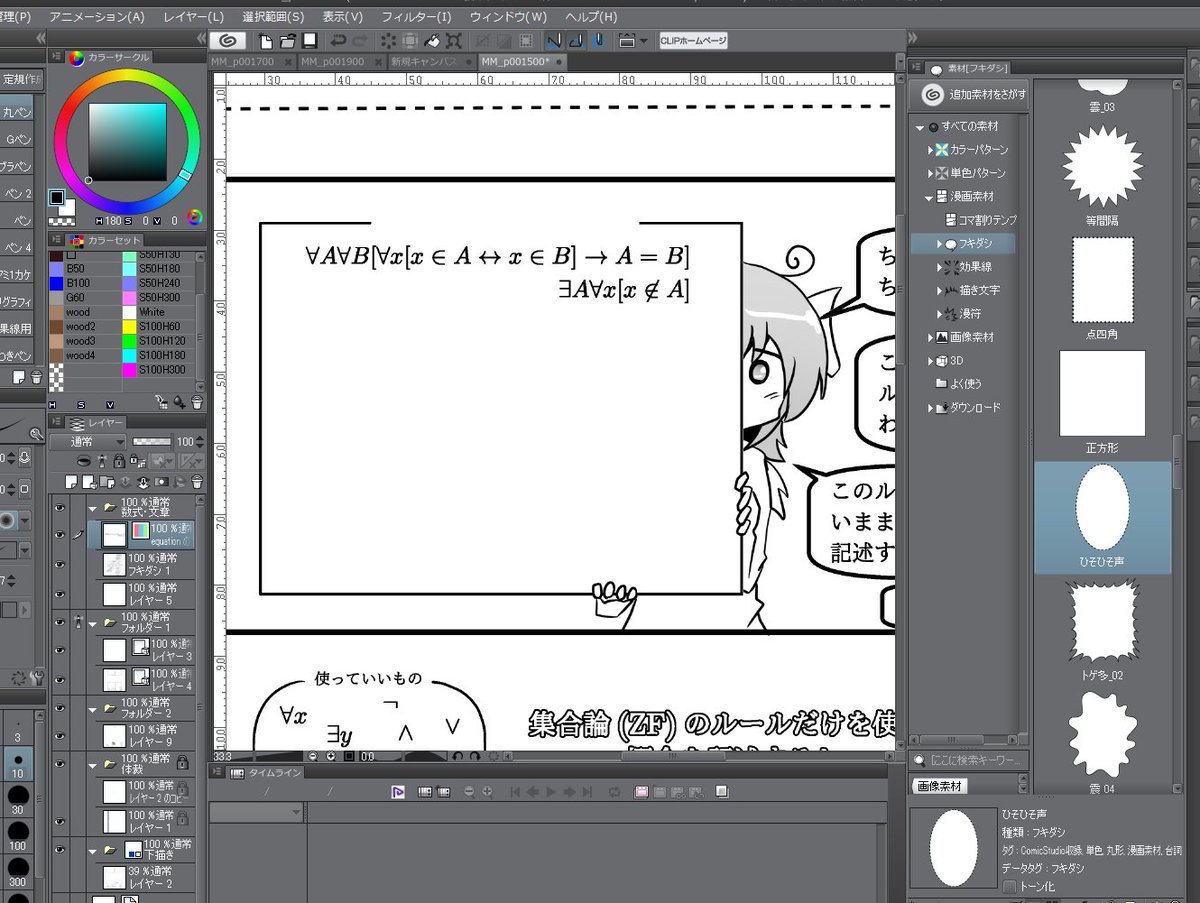Collapse the すべての素材 tree
This screenshot has width=1200, height=903.
pyautogui.click(x=920, y=127)
